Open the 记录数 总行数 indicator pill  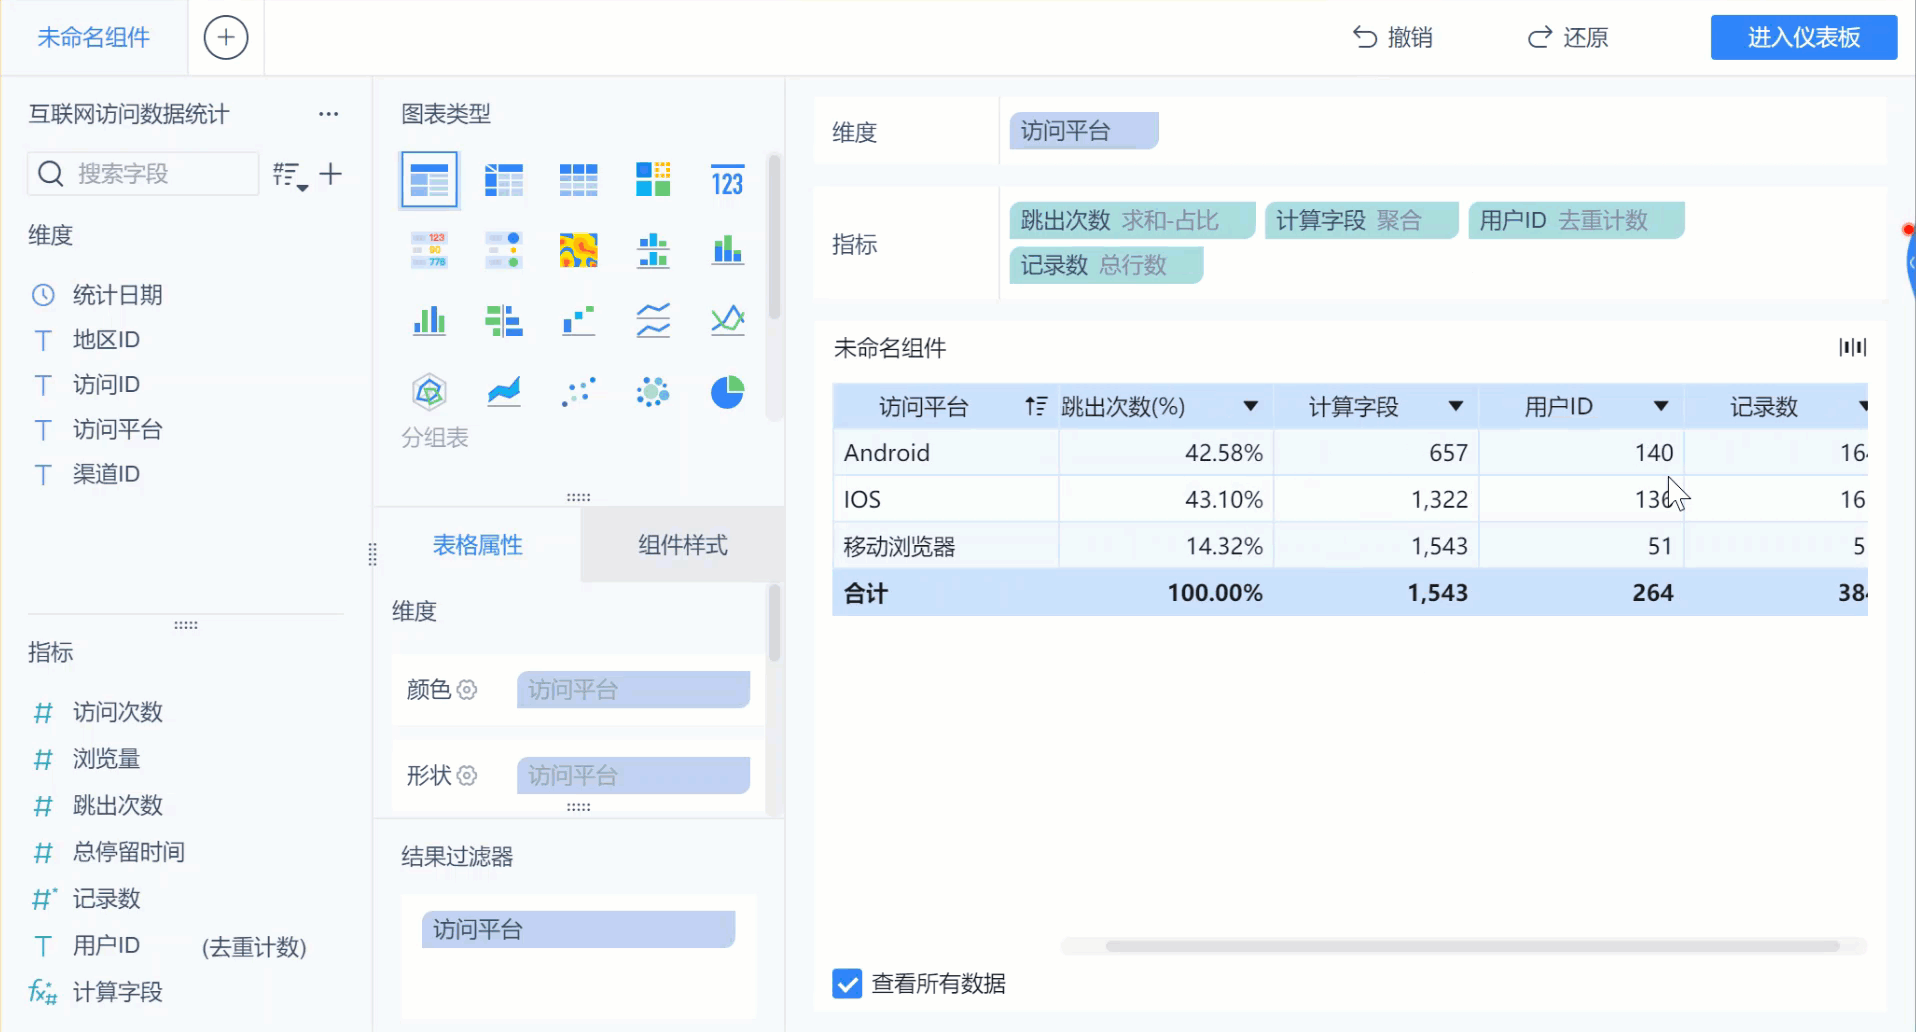coord(1106,265)
